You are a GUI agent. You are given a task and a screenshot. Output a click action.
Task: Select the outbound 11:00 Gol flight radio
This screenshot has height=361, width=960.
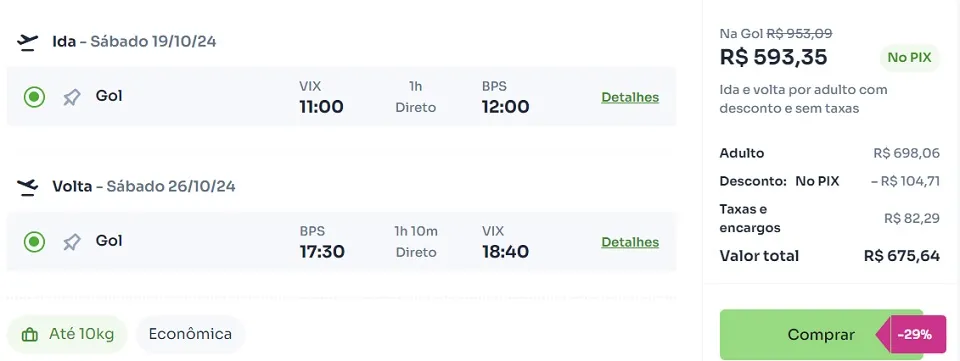tap(34, 97)
